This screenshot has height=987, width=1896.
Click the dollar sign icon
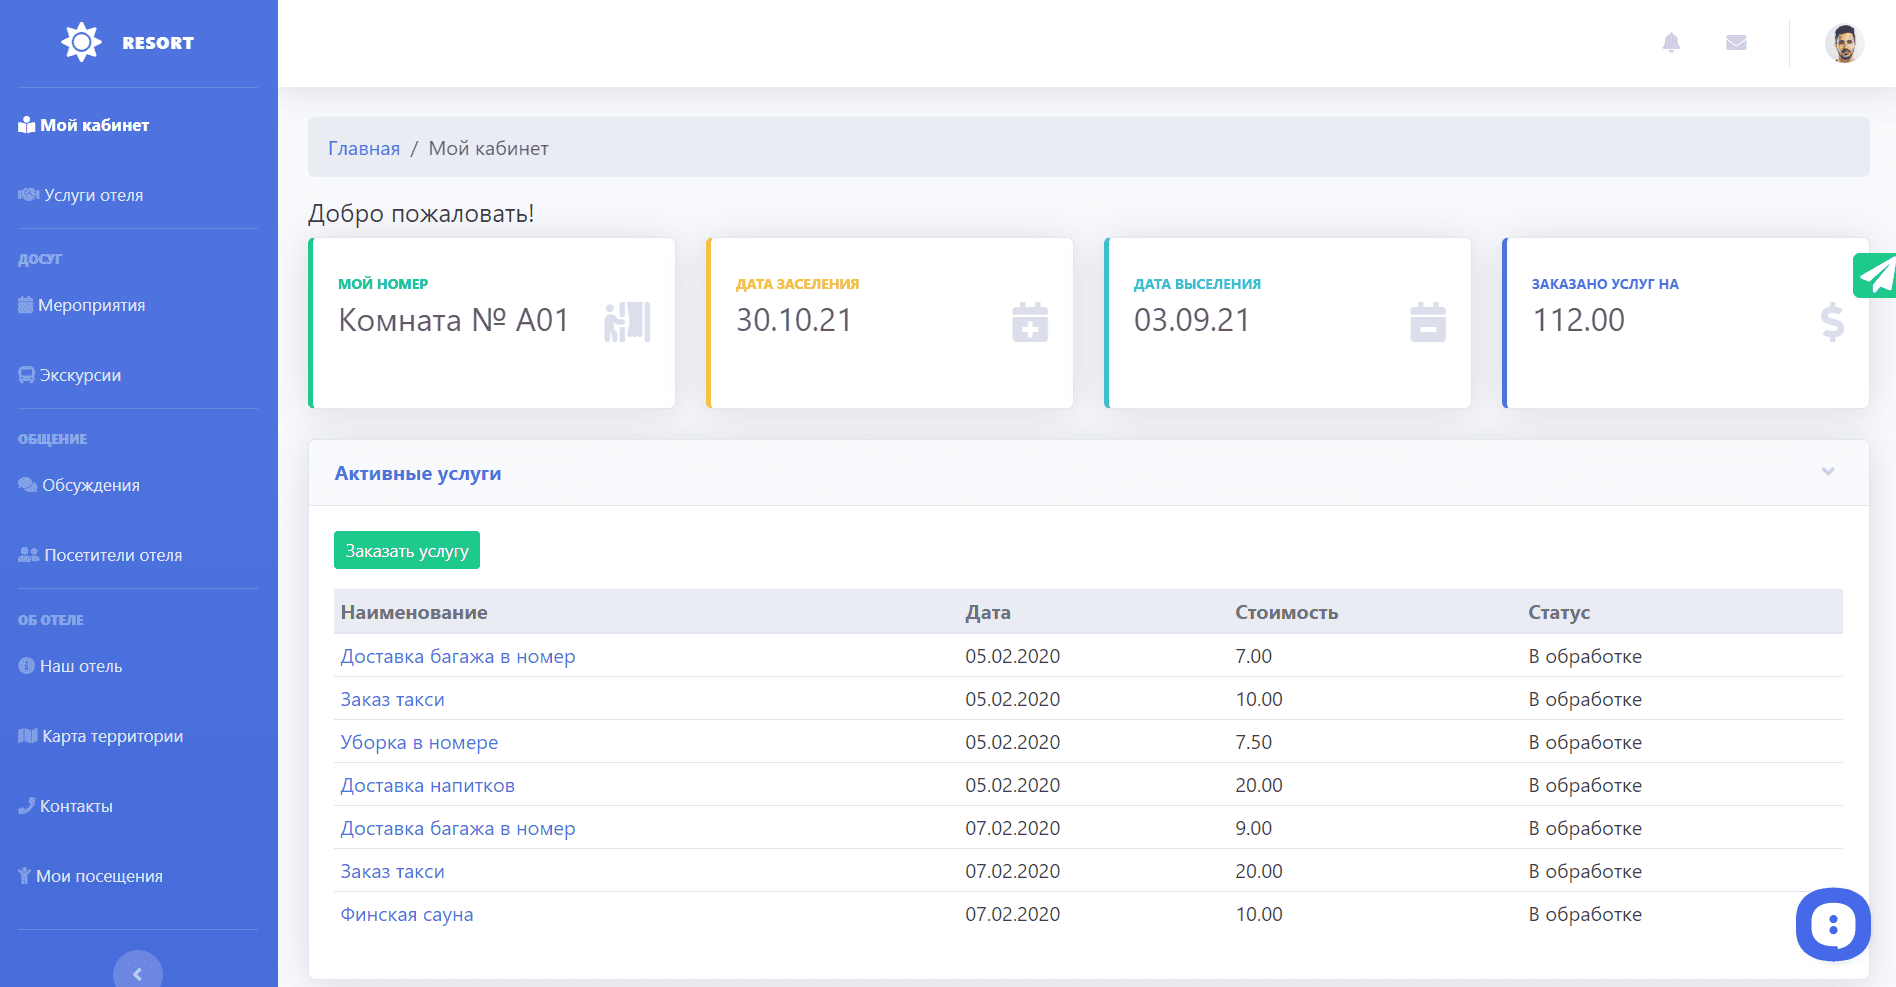coord(1831,322)
